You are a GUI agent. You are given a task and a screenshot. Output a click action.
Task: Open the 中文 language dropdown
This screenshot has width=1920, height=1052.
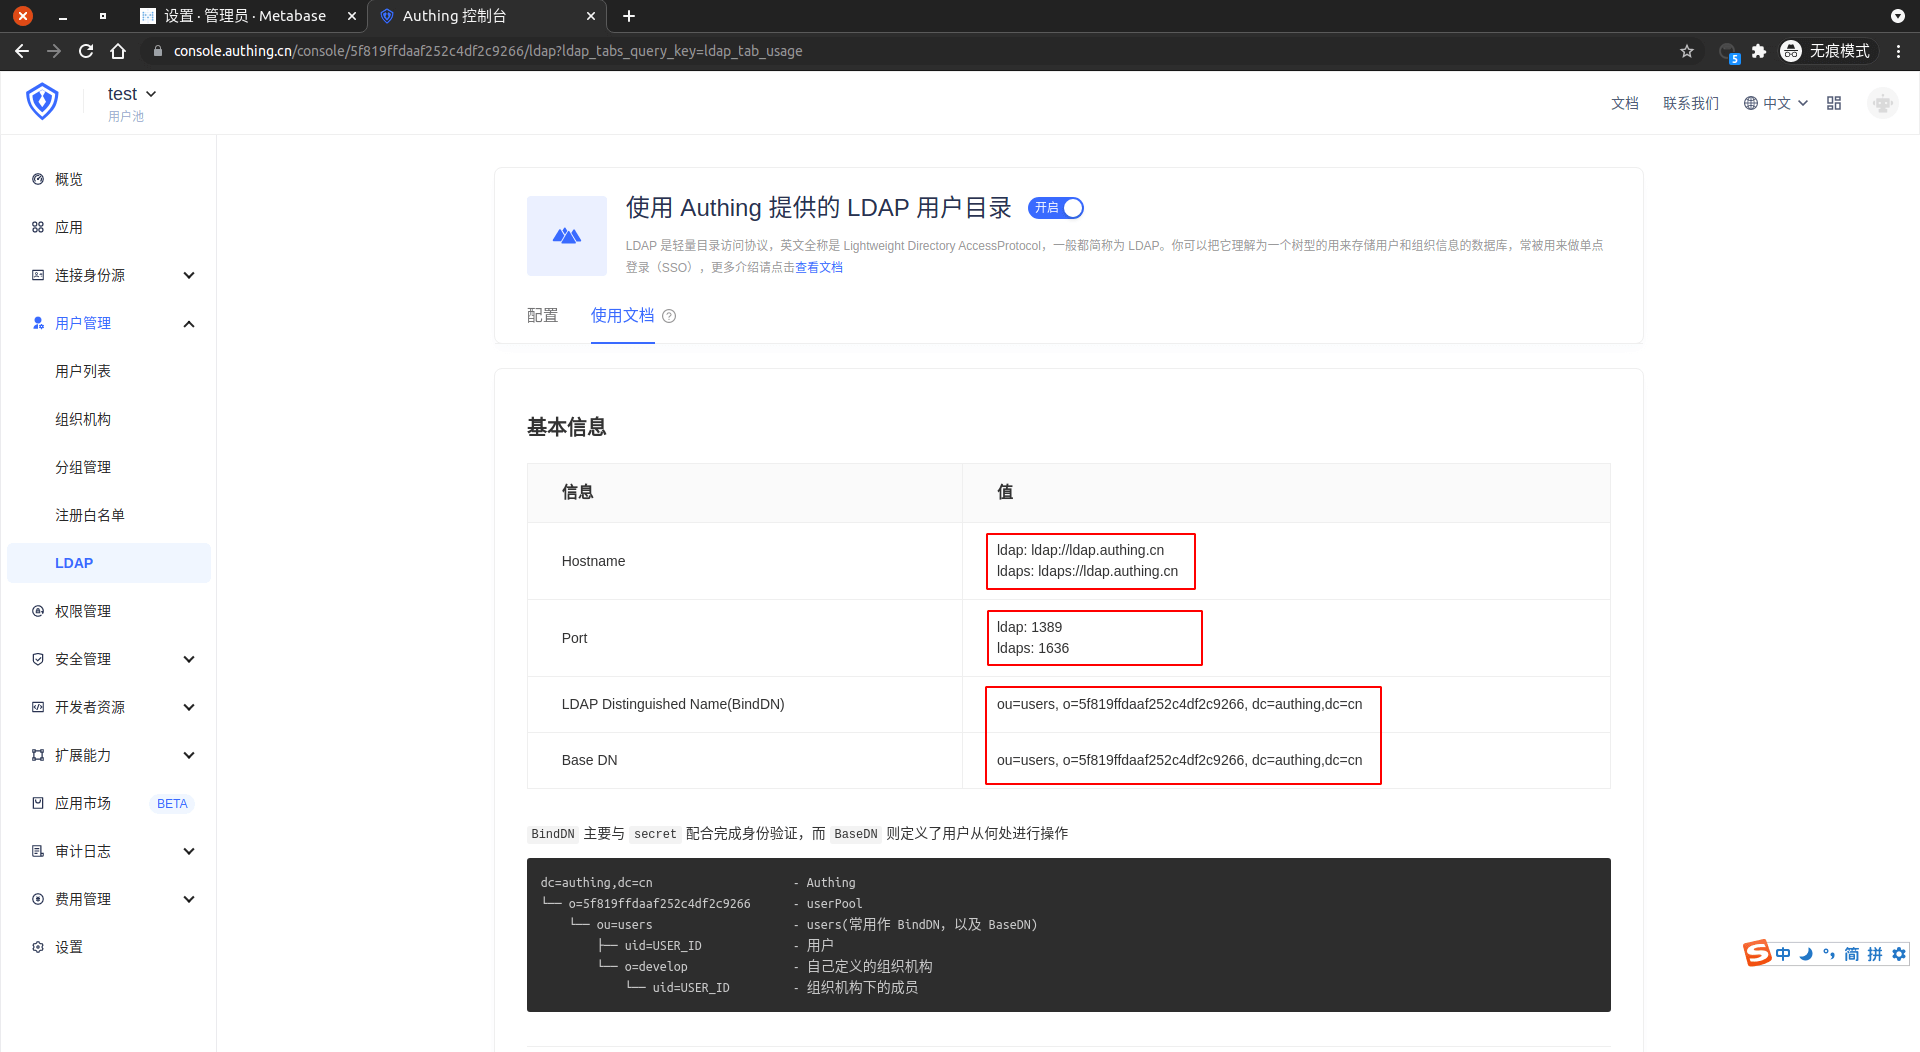(1776, 103)
